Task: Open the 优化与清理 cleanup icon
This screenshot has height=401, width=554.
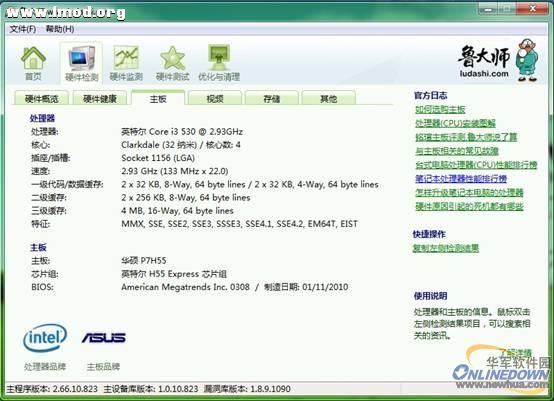Action: [x=219, y=64]
